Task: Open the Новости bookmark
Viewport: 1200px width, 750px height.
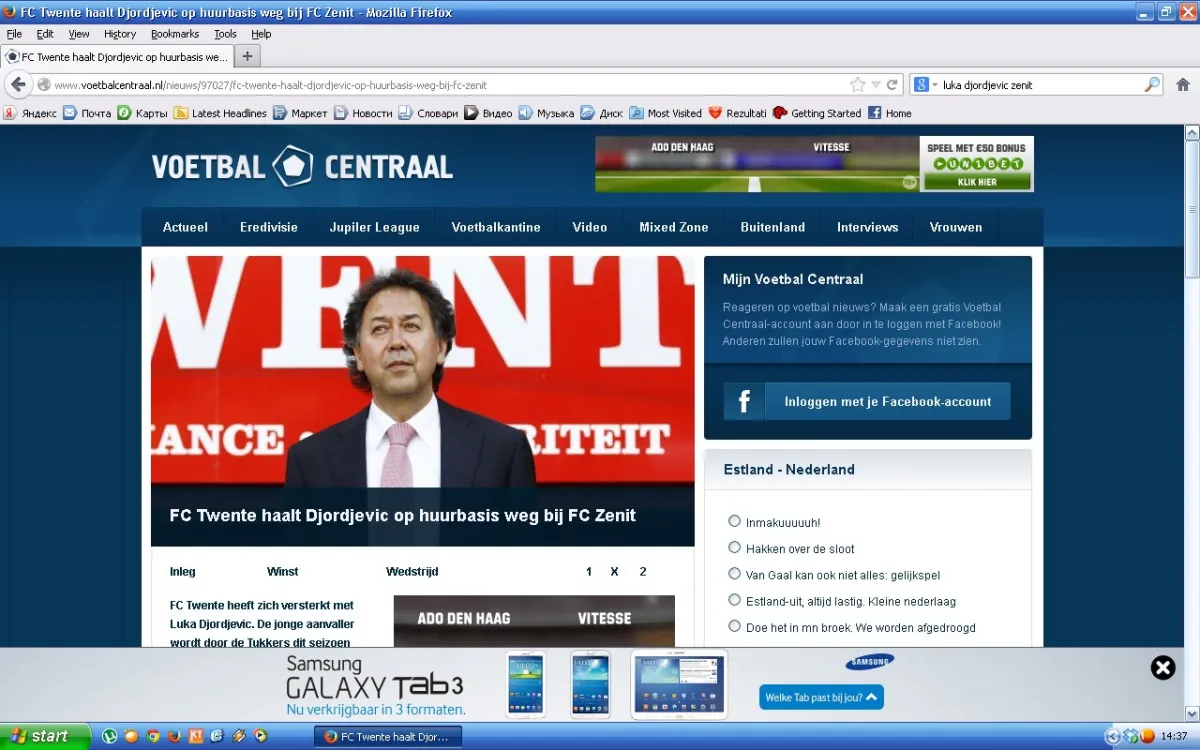Action: (x=363, y=113)
